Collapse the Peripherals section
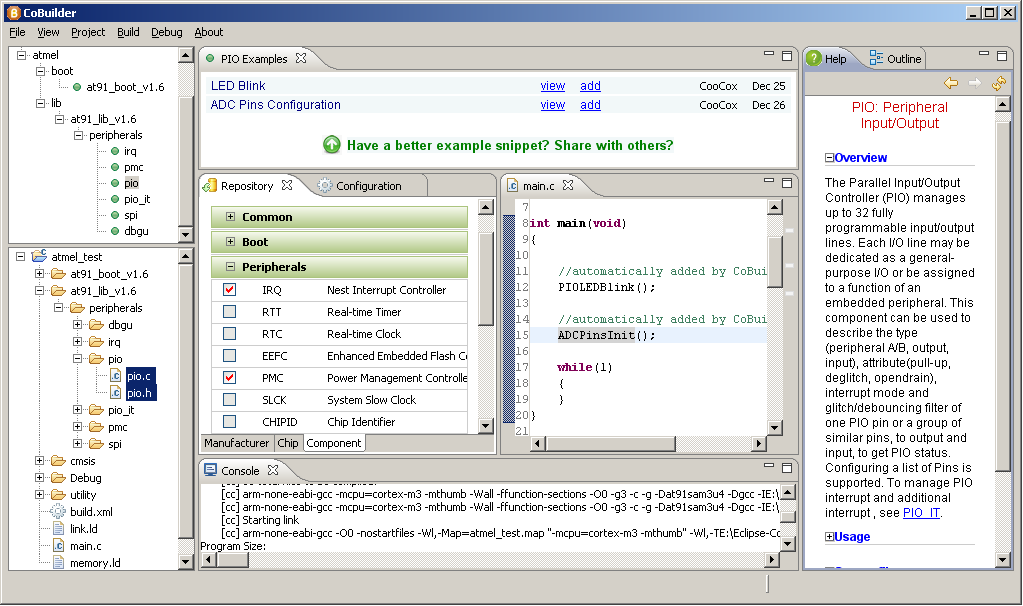1023x606 pixels. coord(230,266)
